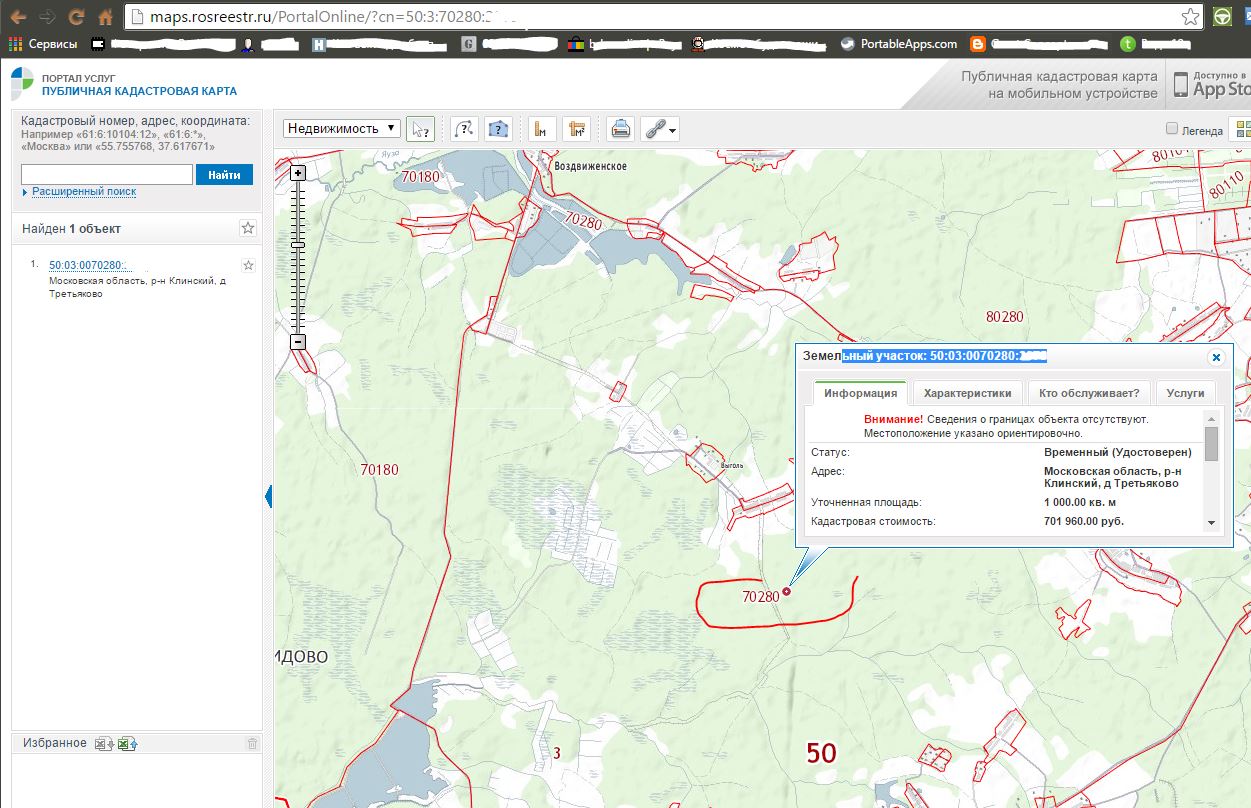Switch to the Характеристики tab

969,393
